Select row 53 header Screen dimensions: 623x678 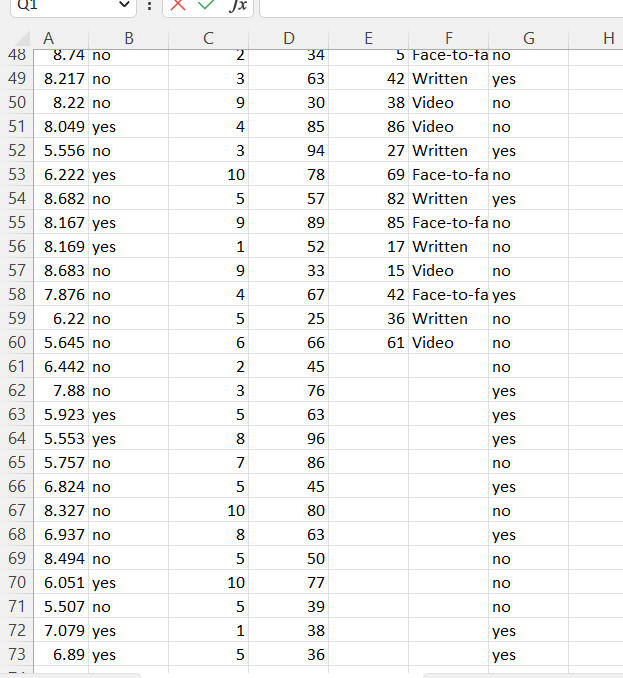(x=17, y=174)
